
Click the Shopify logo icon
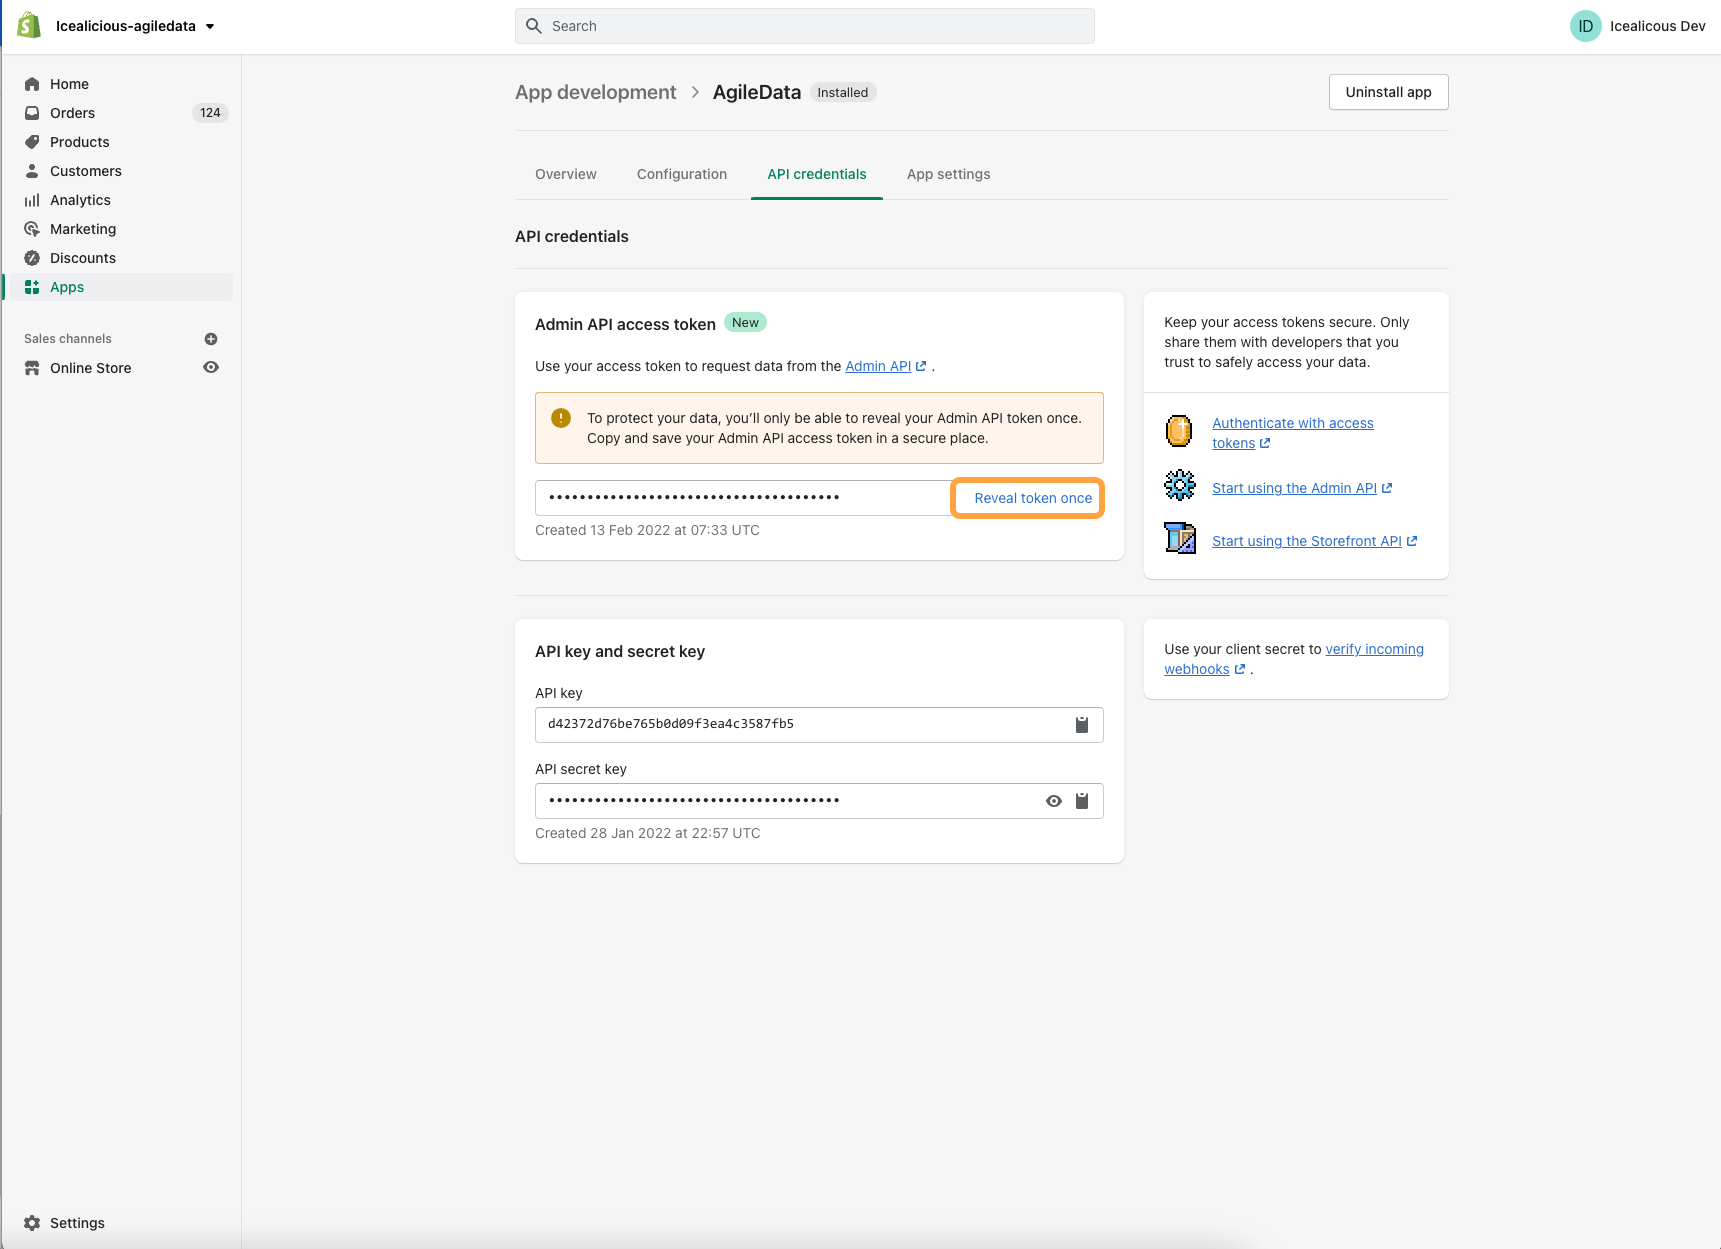[29, 25]
